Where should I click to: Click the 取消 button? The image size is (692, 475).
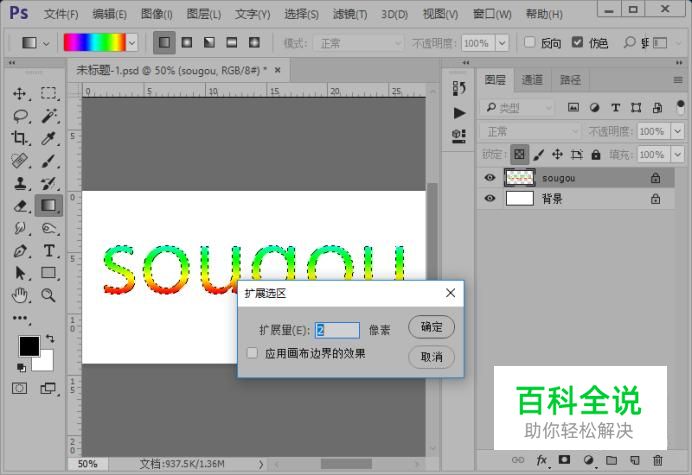(431, 357)
